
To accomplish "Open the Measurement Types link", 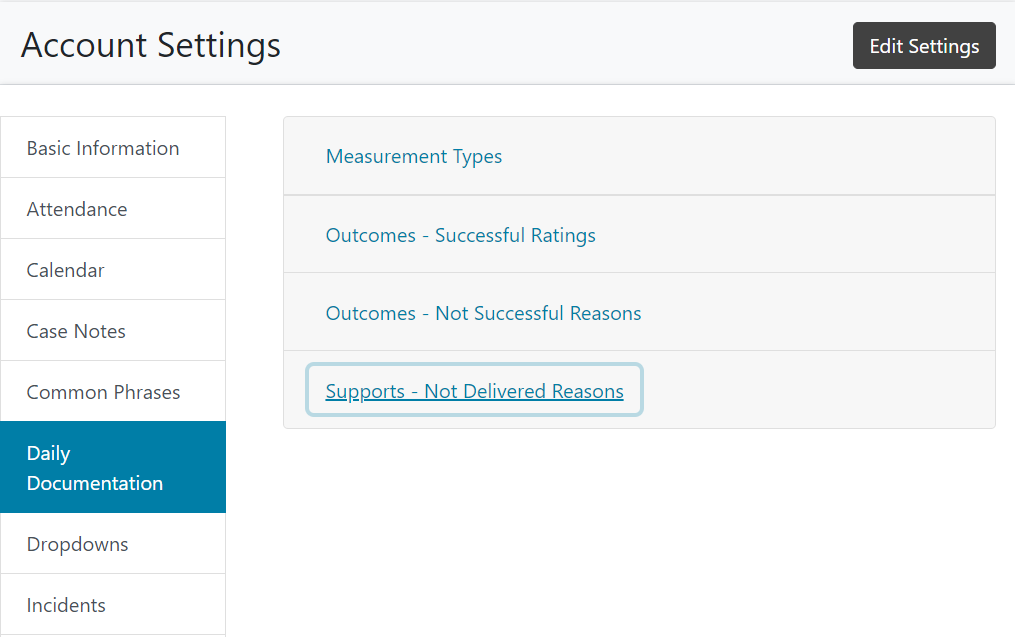I will 414,157.
